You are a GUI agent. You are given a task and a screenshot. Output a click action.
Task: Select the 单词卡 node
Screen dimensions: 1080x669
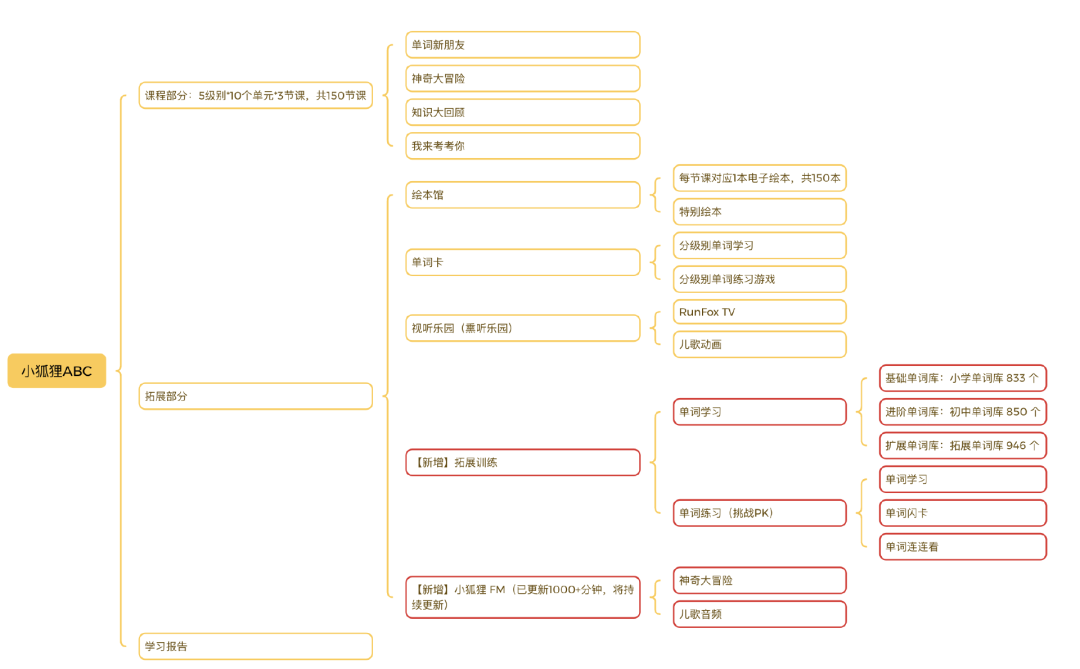point(522,262)
